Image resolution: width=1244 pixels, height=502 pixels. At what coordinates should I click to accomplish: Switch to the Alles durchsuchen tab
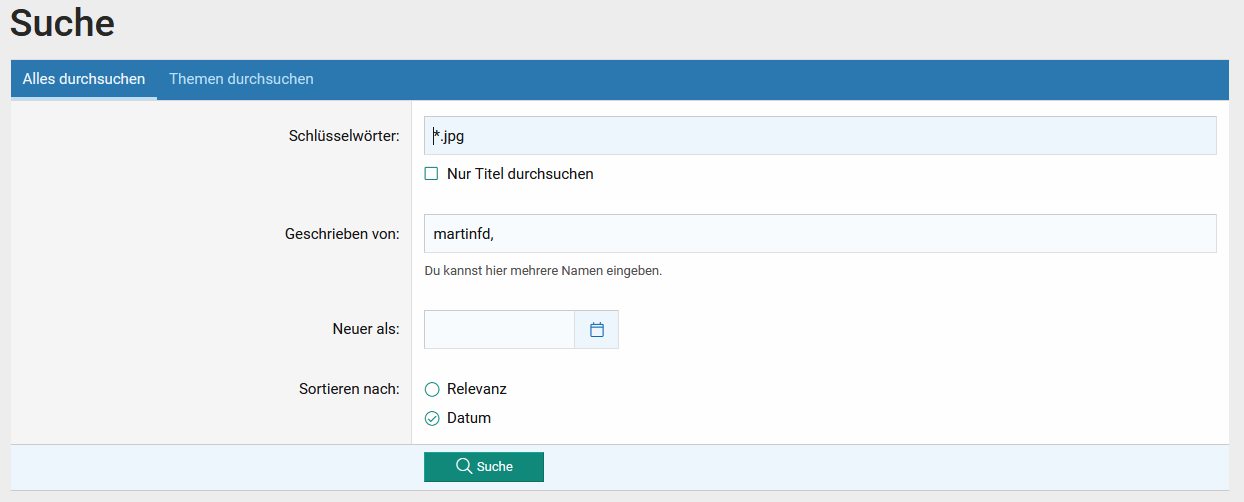pos(84,79)
